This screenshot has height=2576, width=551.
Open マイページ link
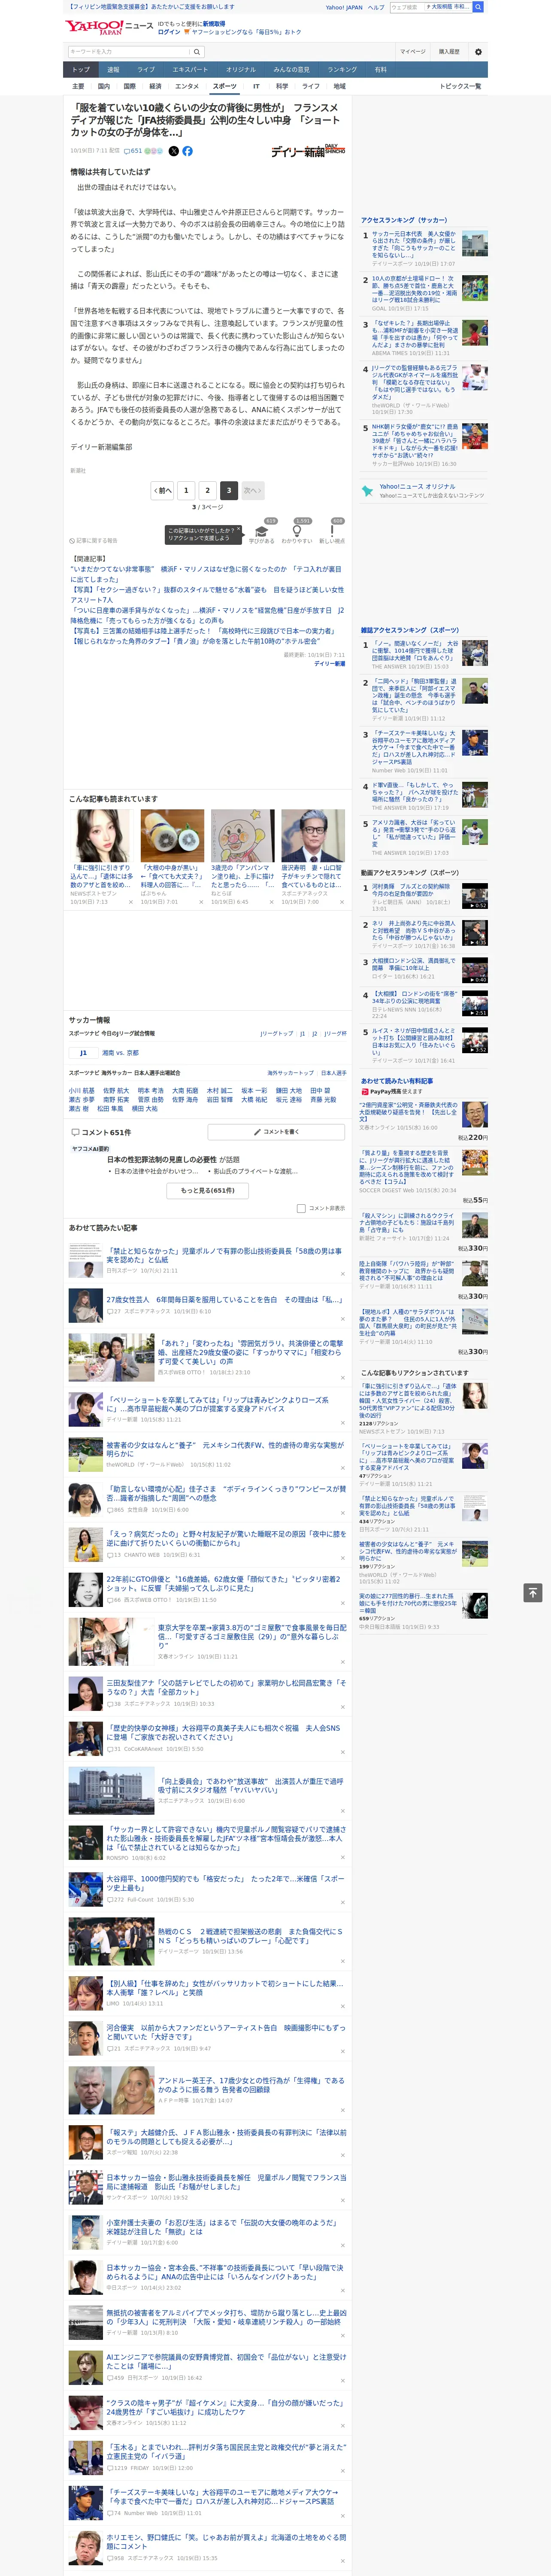click(x=413, y=52)
